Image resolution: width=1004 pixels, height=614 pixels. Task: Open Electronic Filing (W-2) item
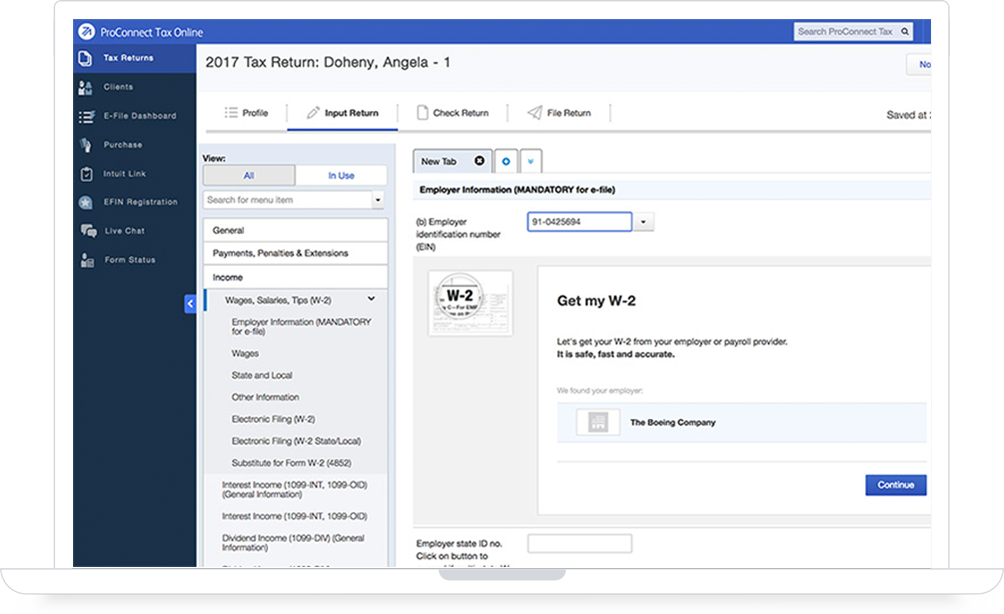(x=273, y=419)
